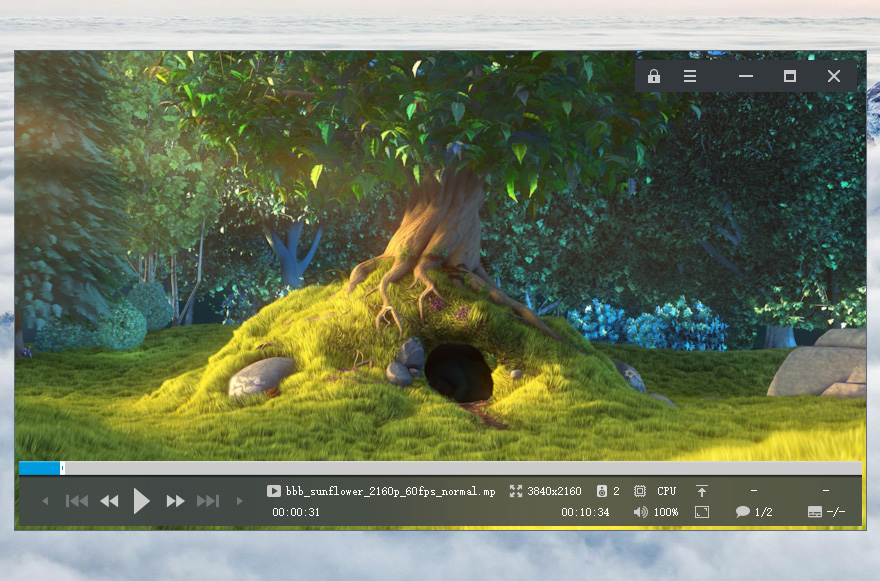Toggle stay-on-top with the up-arrow icon
The image size is (880, 581).
[702, 491]
